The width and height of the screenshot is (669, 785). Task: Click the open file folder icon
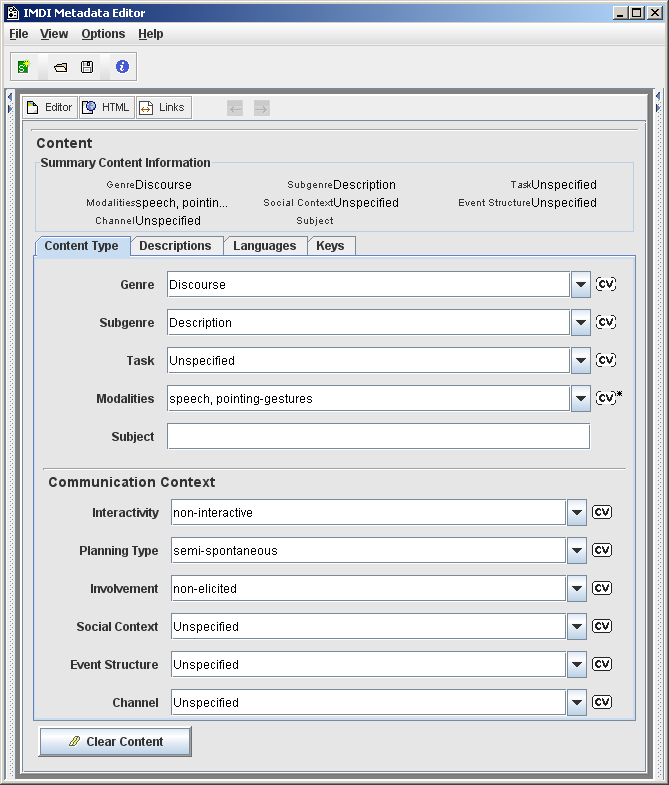coord(60,67)
